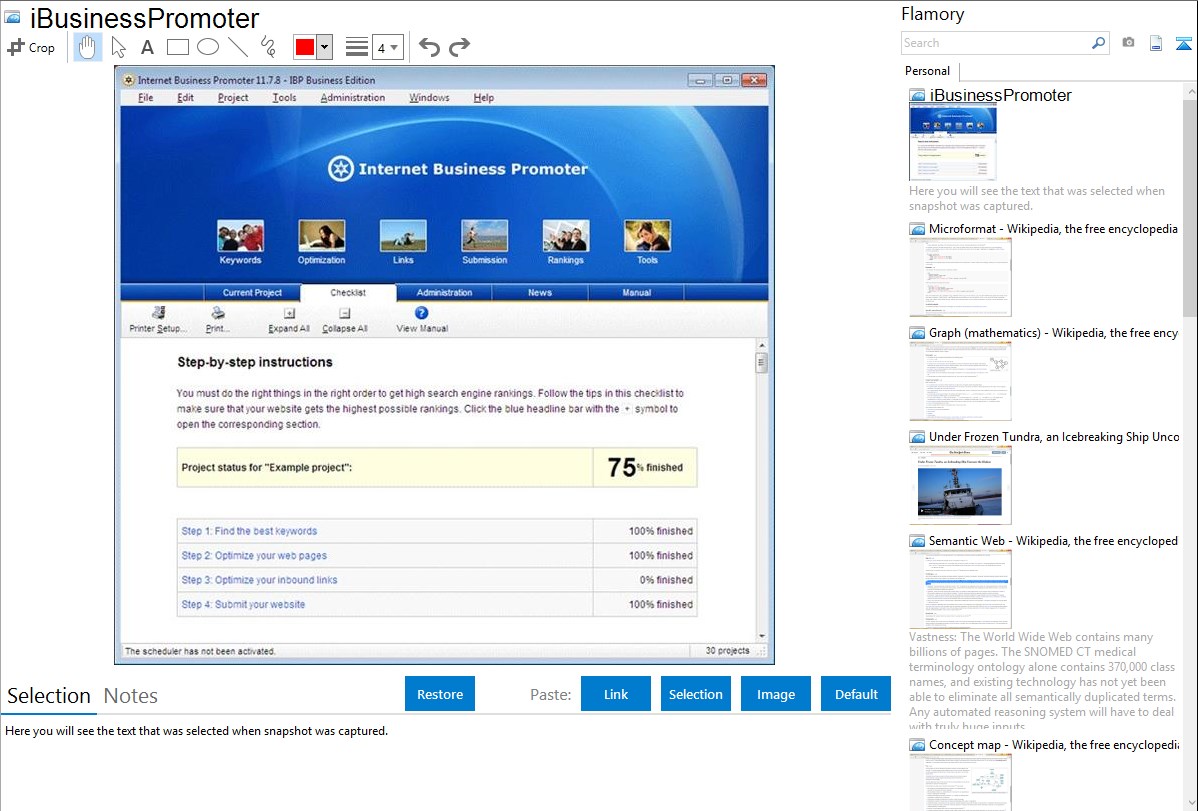Viewport: 1198px width, 811px height.
Task: Click the Paste Image button
Action: pyautogui.click(x=775, y=694)
